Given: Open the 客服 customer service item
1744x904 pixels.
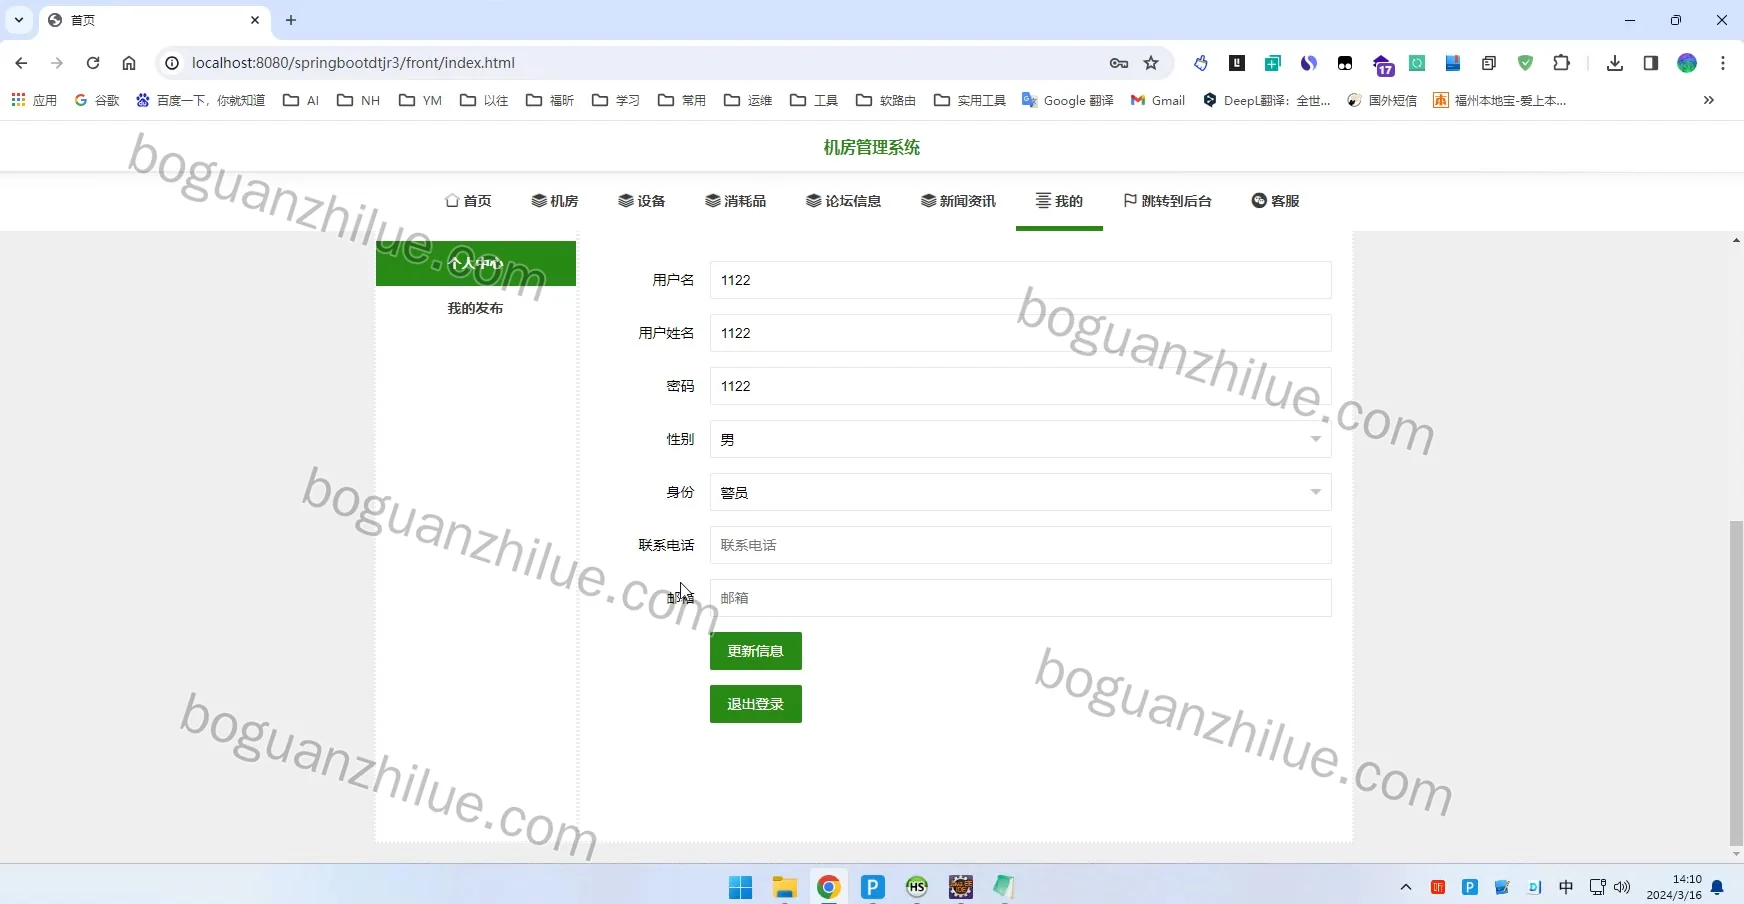Looking at the screenshot, I should tap(1275, 201).
